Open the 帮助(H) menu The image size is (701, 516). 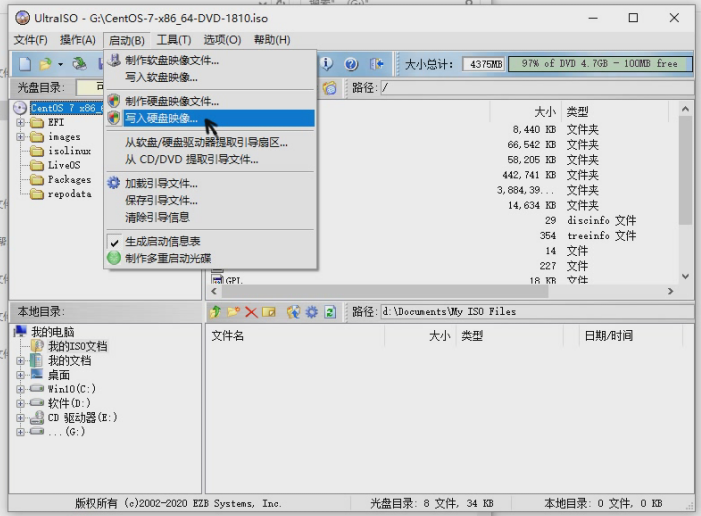(x=272, y=40)
